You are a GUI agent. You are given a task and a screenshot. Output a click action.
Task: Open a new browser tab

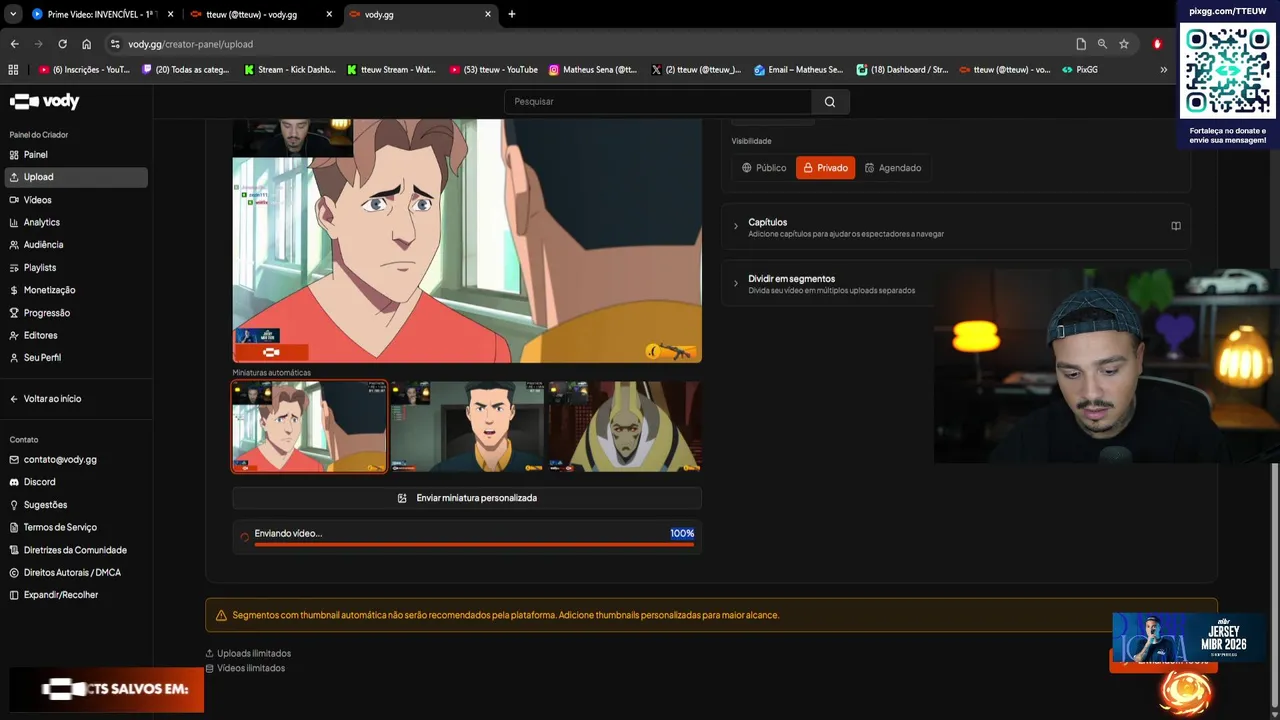(x=512, y=14)
